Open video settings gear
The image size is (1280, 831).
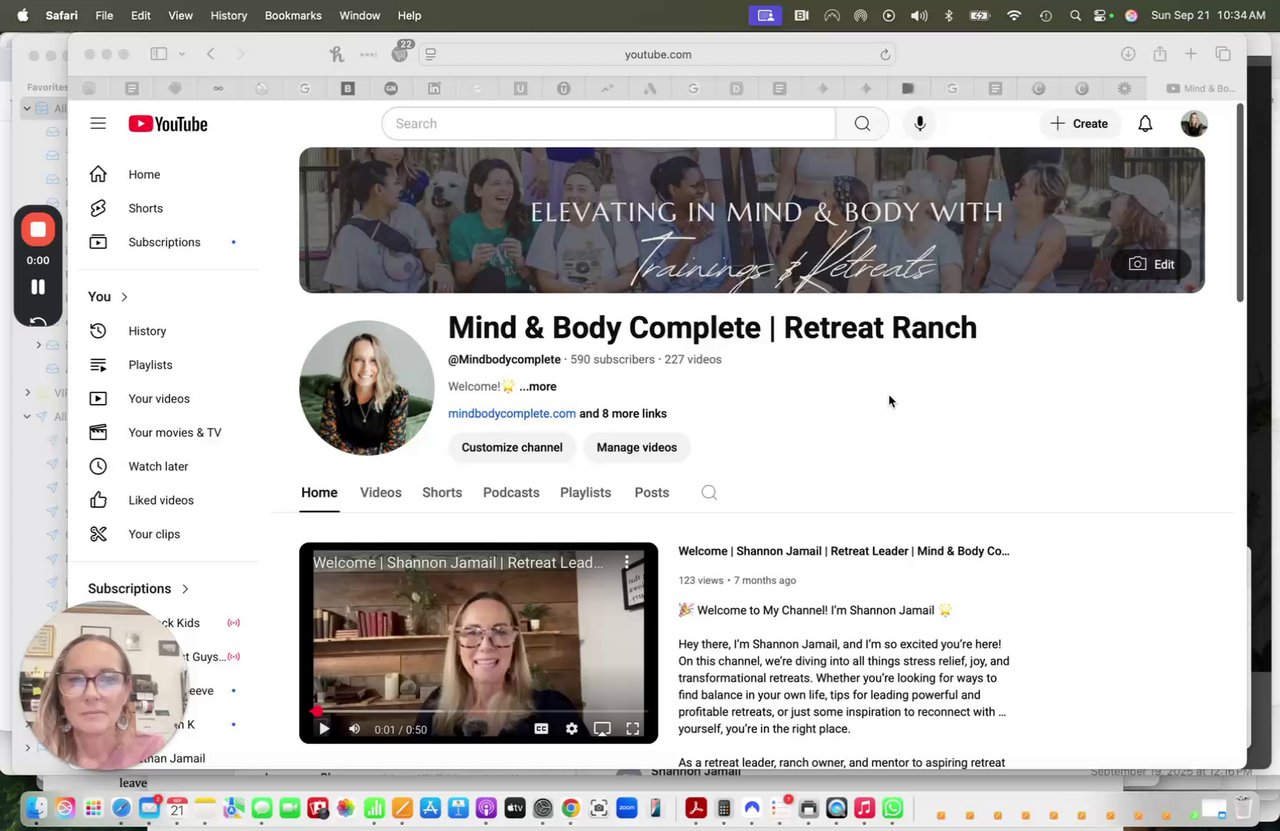coord(571,729)
